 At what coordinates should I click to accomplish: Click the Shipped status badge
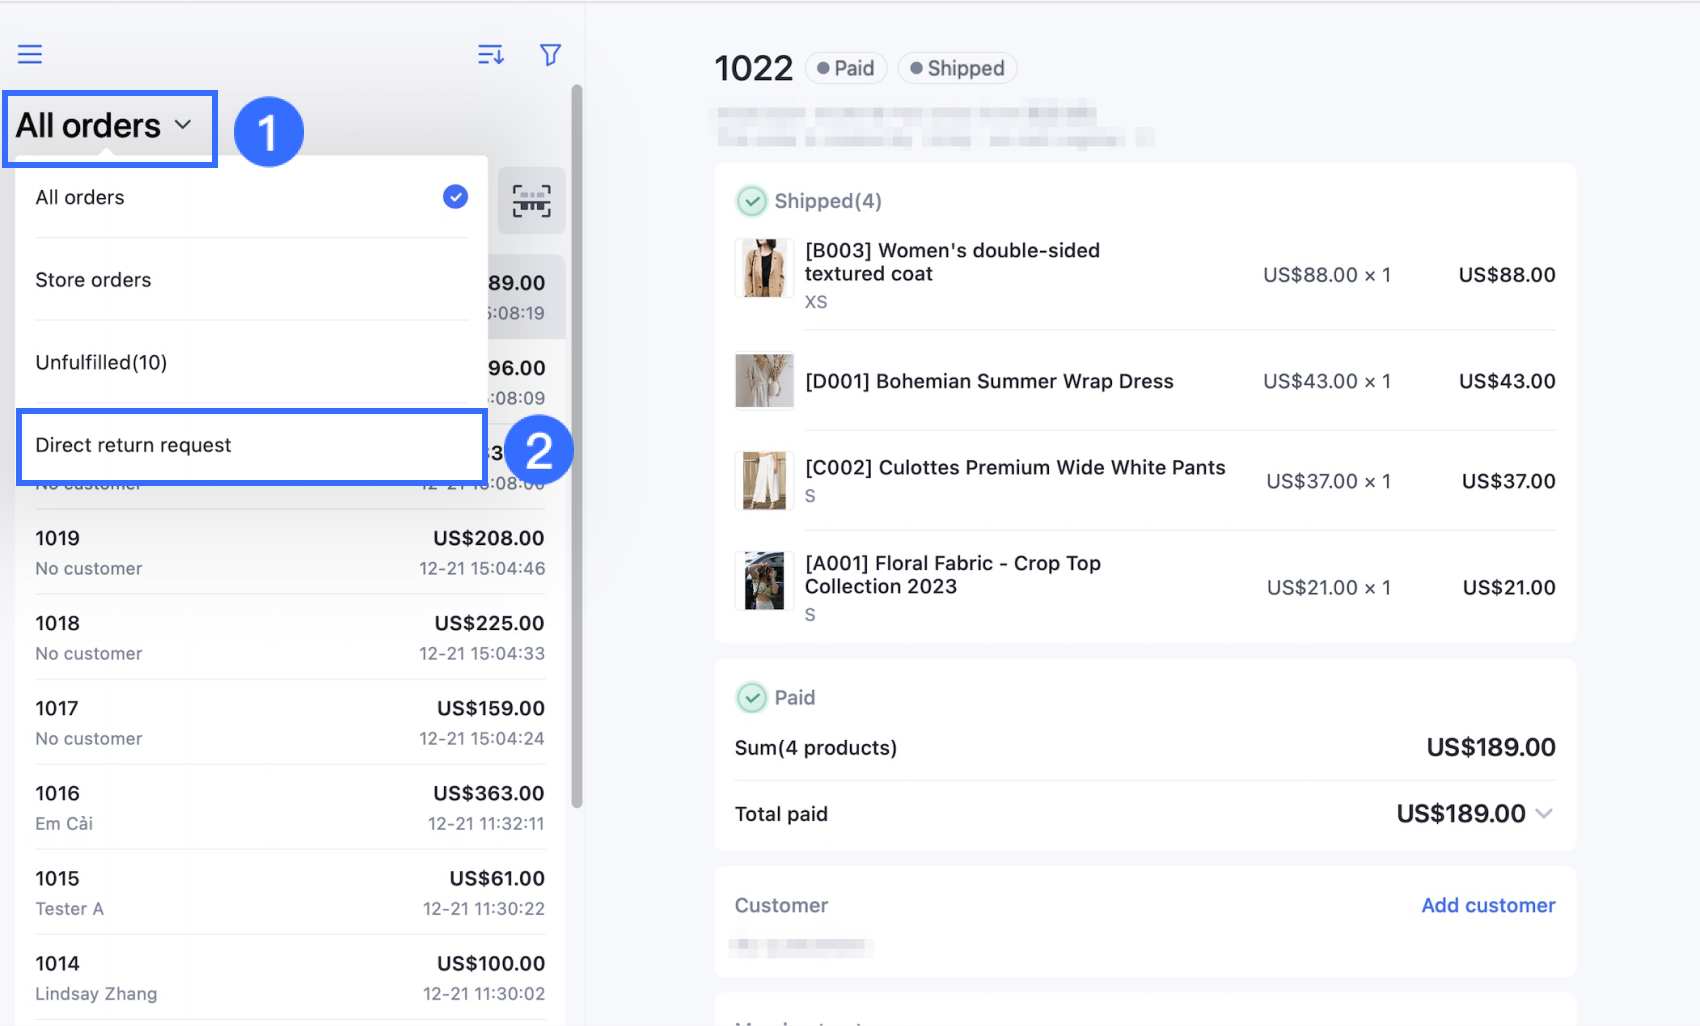[957, 68]
